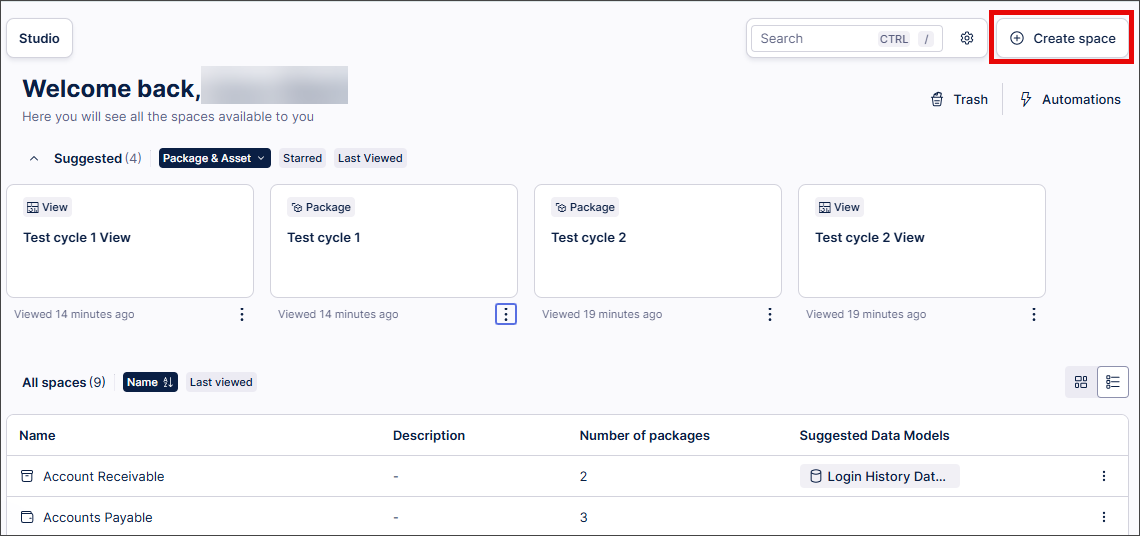Open row menu for Account Receivable
Viewport: 1140px width, 536px height.
(x=1104, y=476)
